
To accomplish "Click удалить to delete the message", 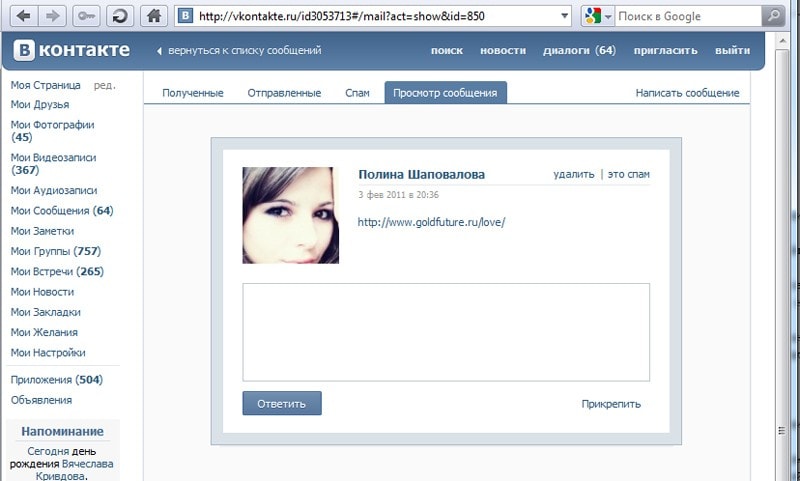I will point(573,174).
